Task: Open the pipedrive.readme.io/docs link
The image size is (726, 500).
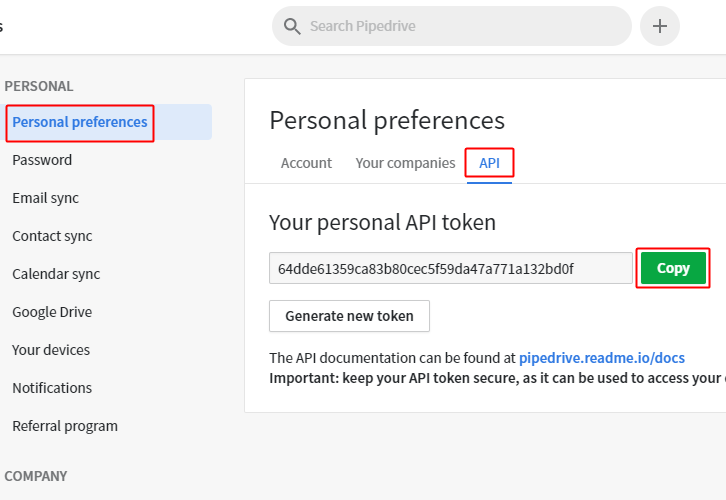Action: tap(601, 357)
